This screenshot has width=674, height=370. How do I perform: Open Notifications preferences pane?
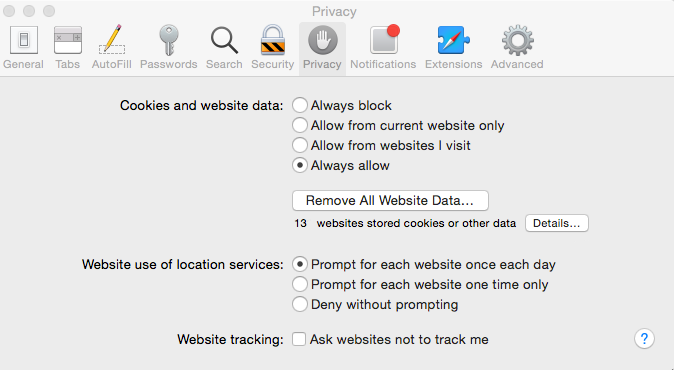click(383, 47)
